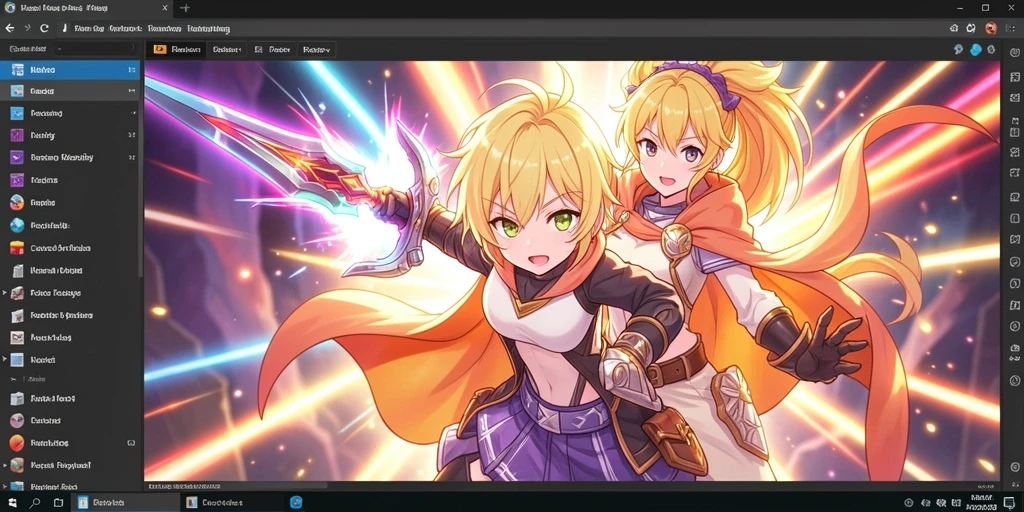Image resolution: width=1024 pixels, height=512 pixels.
Task: Click the grey globe icon right of the blue circle
Action: (x=991, y=49)
